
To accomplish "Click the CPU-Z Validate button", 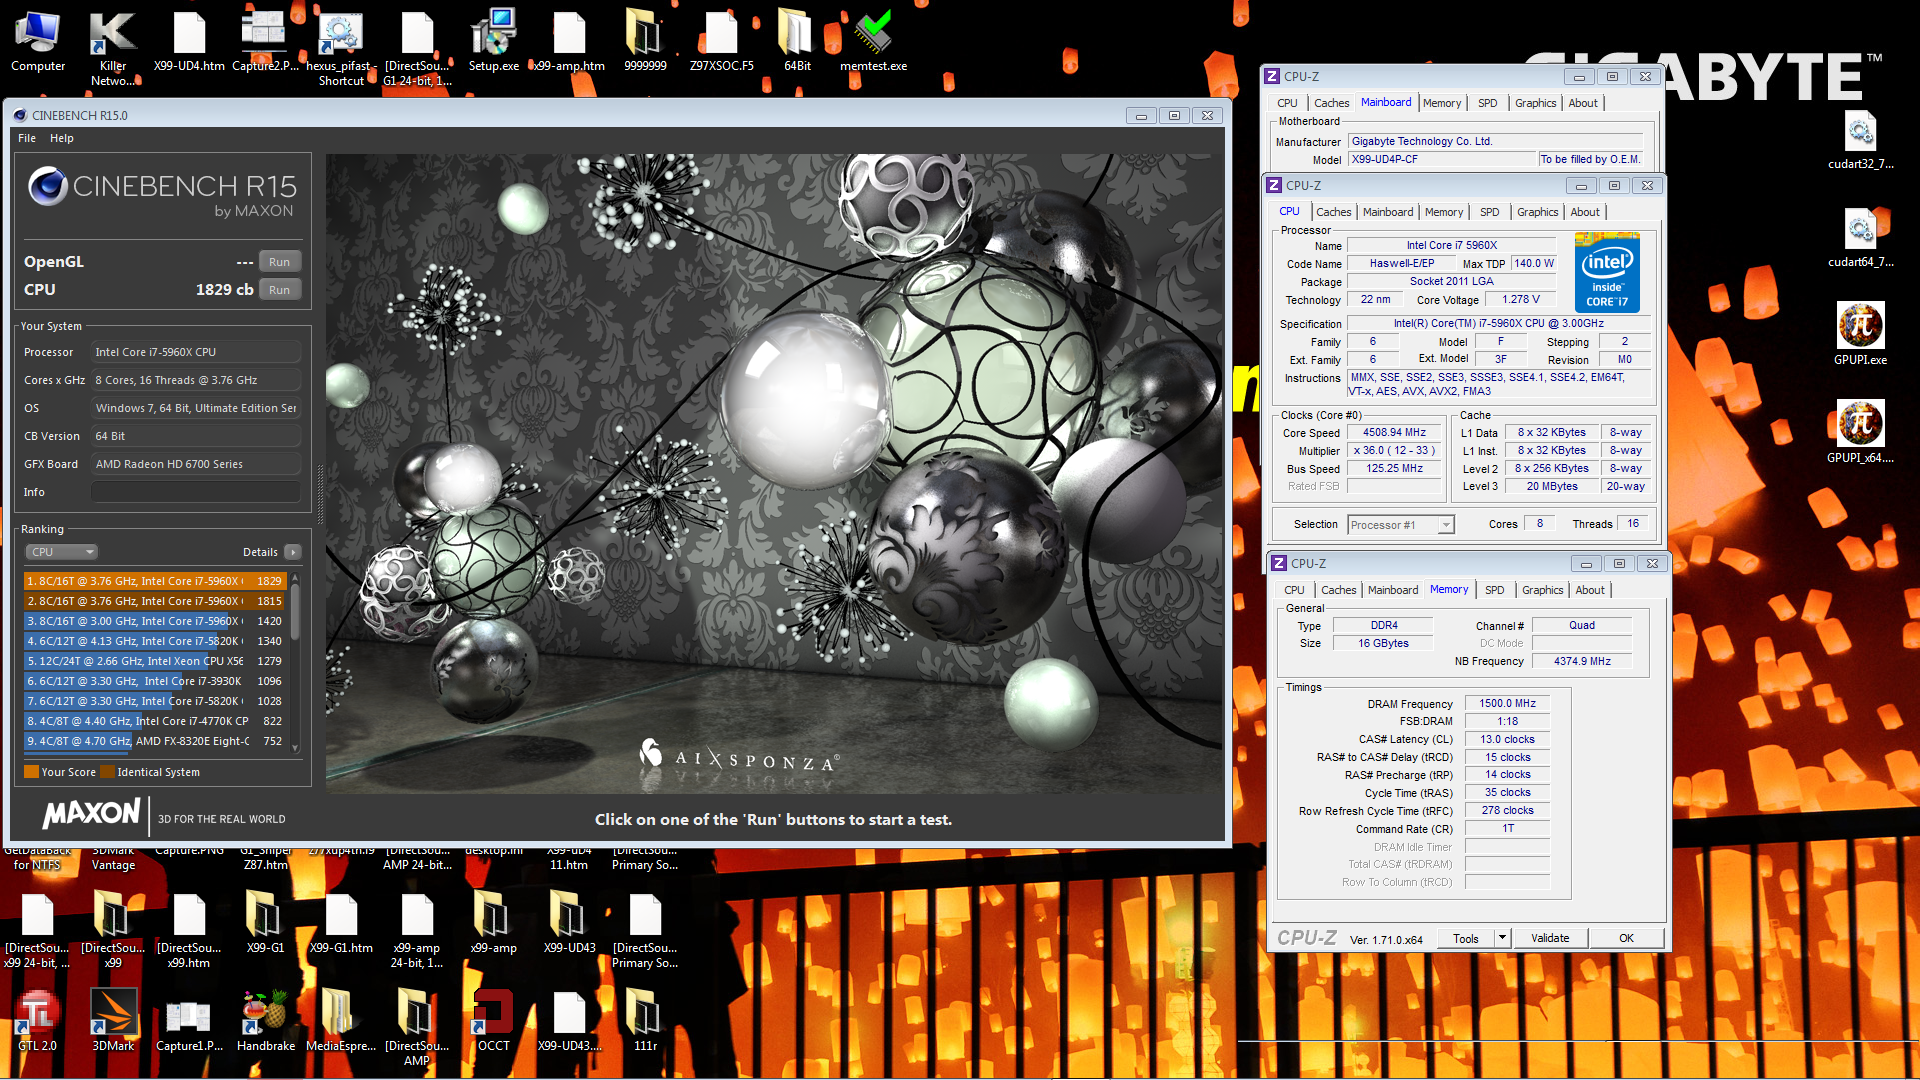I will click(1550, 938).
